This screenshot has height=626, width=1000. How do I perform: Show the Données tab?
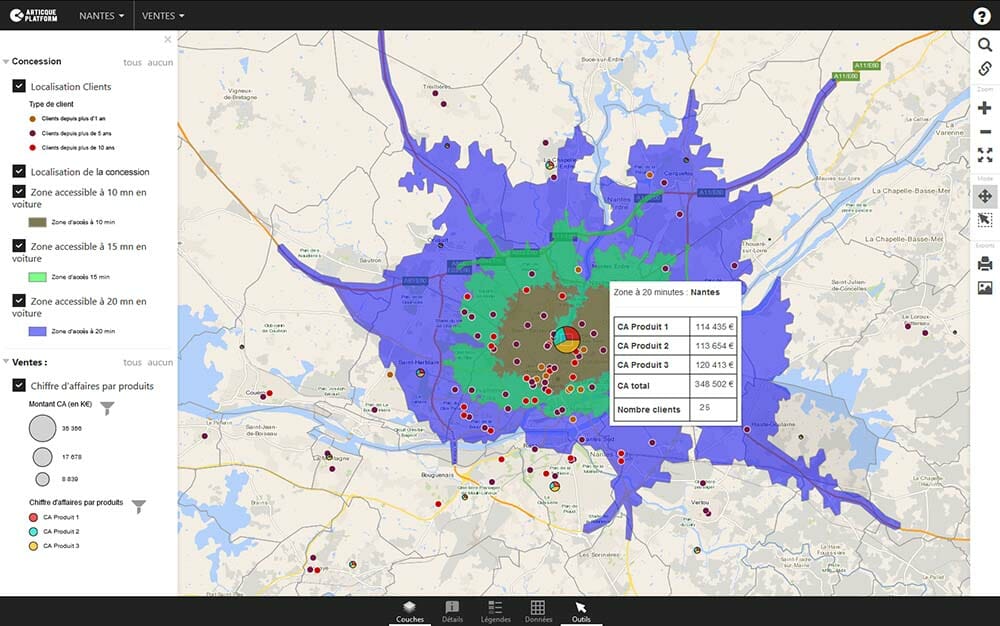pyautogui.click(x=538, y=611)
